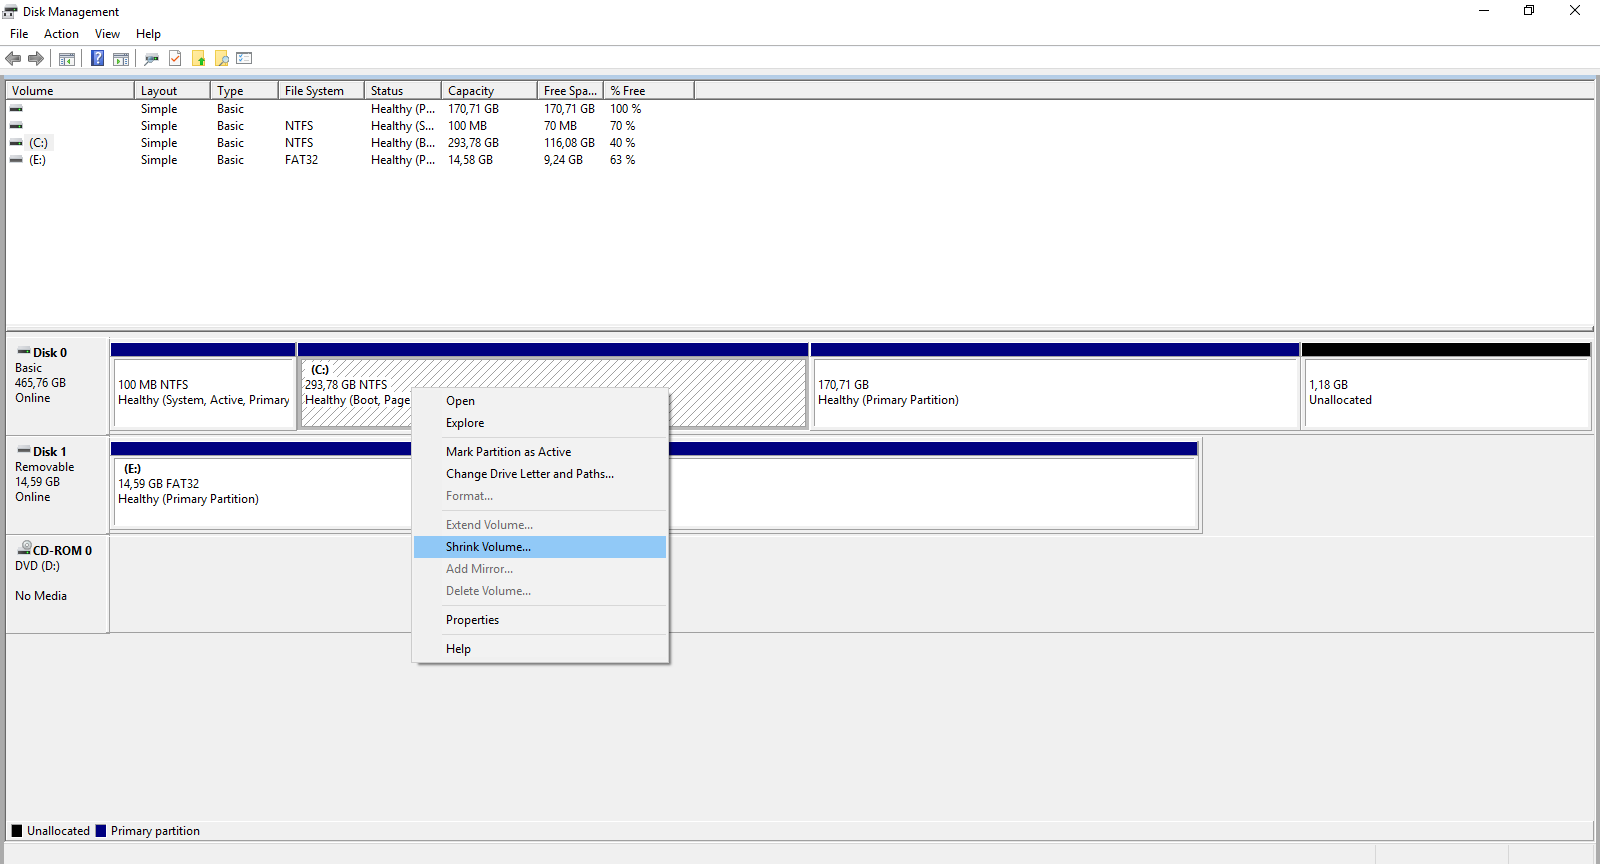
Task: Click the Back arrow in the toolbar
Action: coord(13,59)
